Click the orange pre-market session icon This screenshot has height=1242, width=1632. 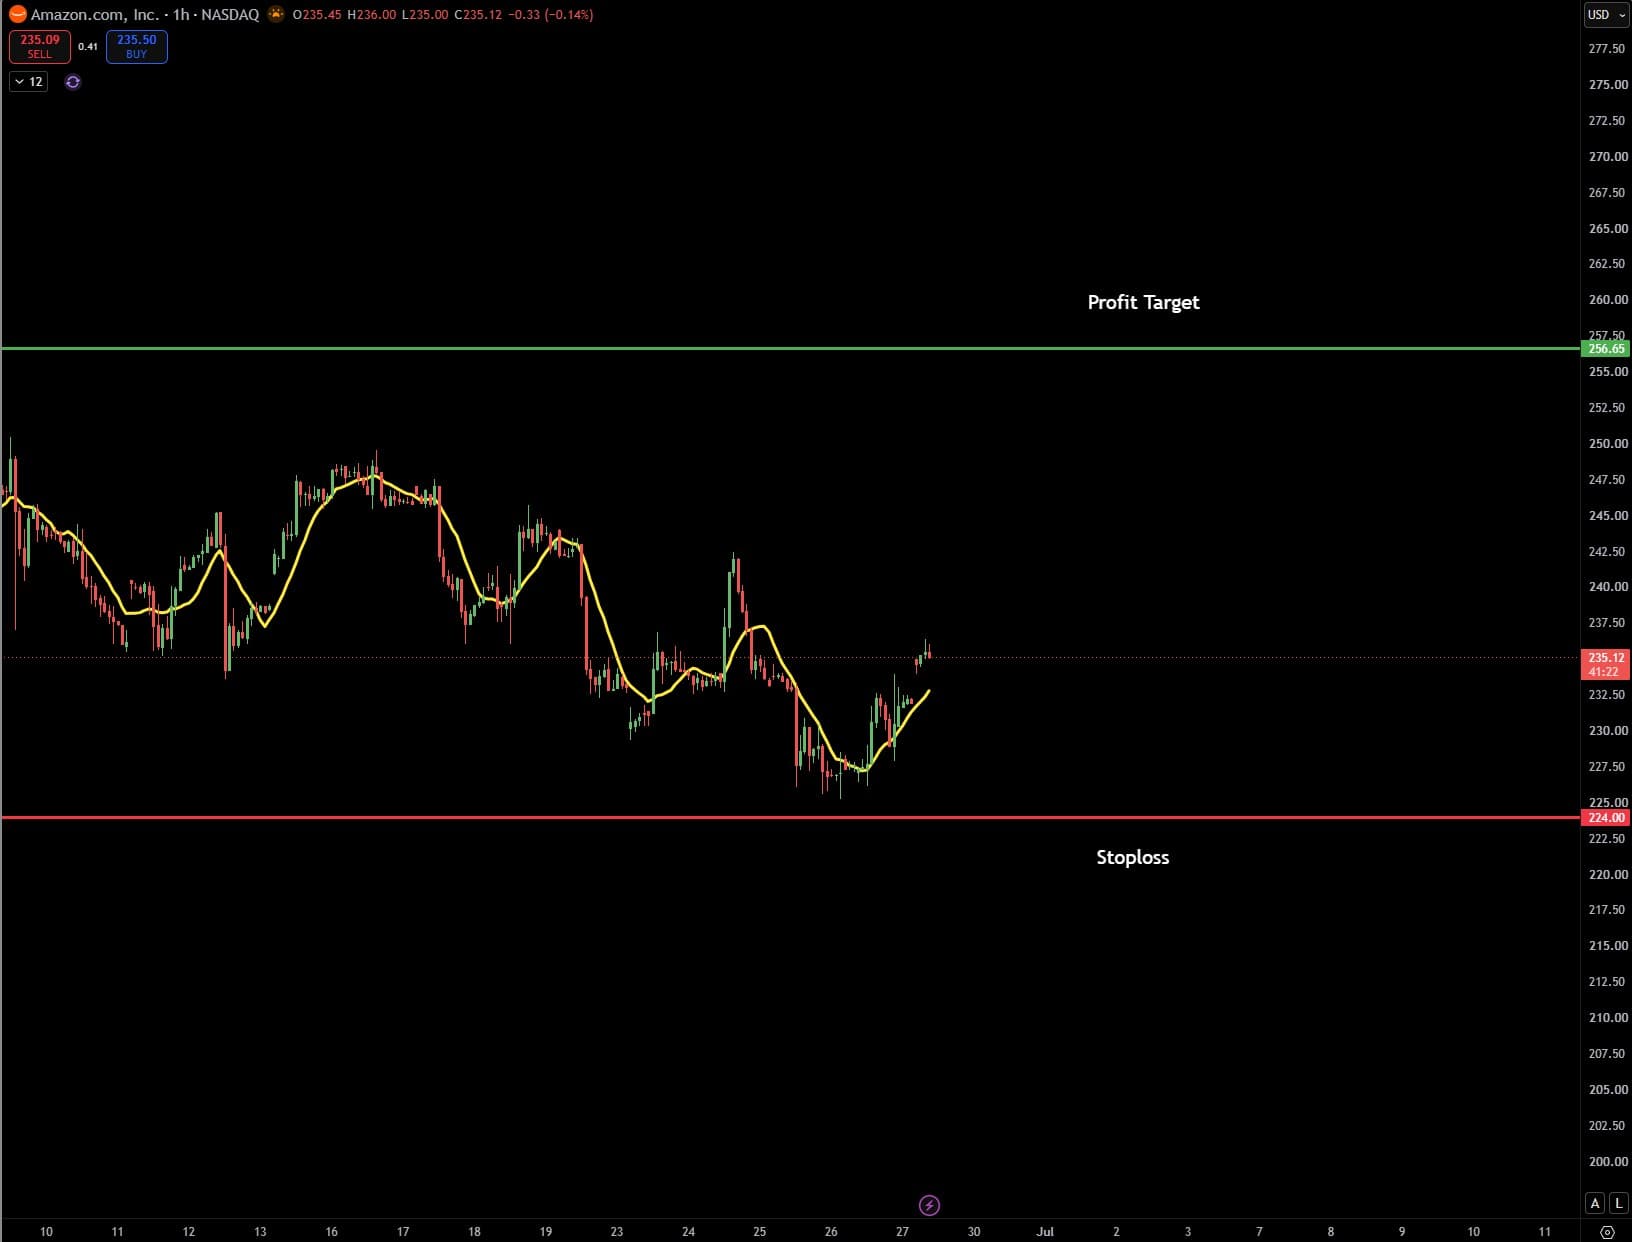tap(276, 14)
